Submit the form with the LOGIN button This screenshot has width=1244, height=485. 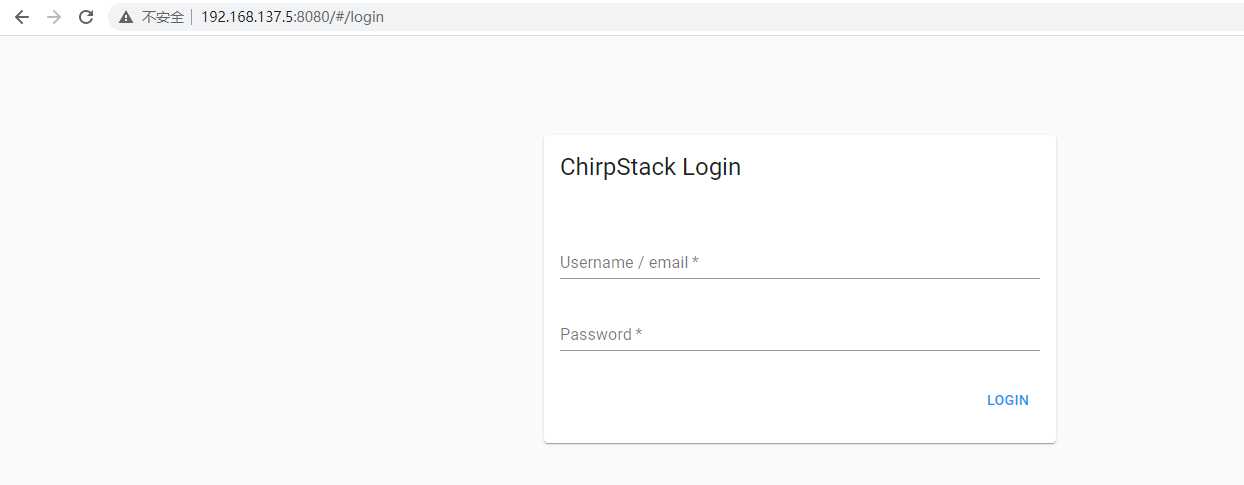click(1008, 400)
